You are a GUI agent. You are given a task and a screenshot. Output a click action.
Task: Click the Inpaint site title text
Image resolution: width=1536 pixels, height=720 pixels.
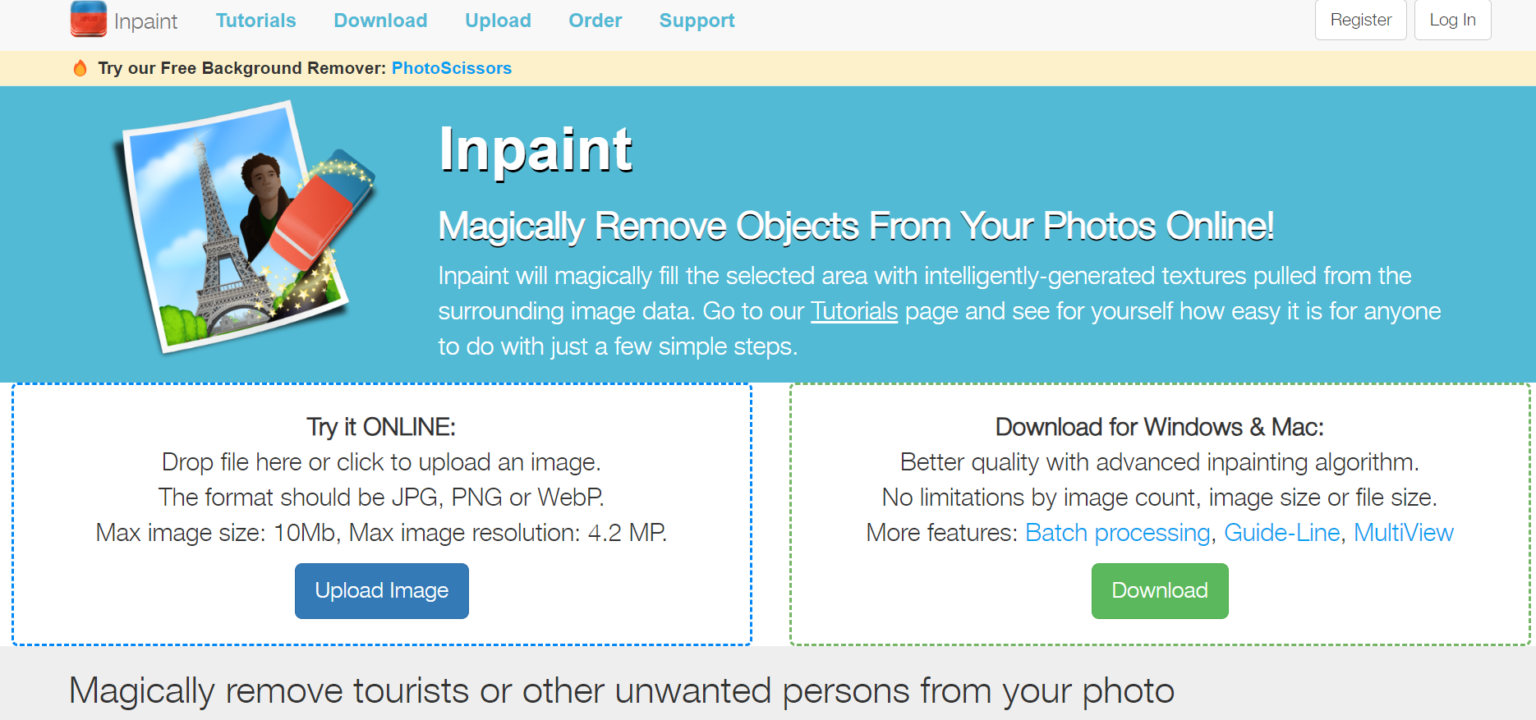145,19
